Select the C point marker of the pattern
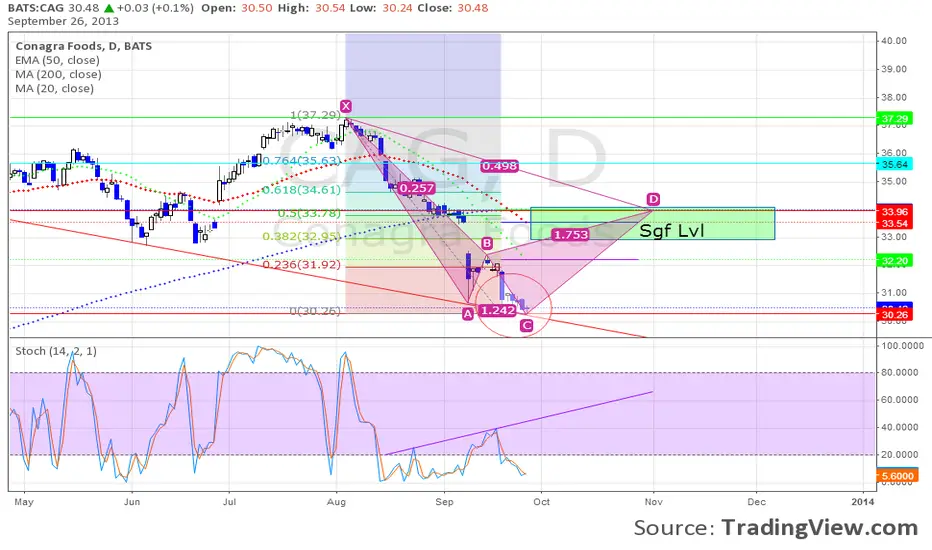 tap(526, 325)
